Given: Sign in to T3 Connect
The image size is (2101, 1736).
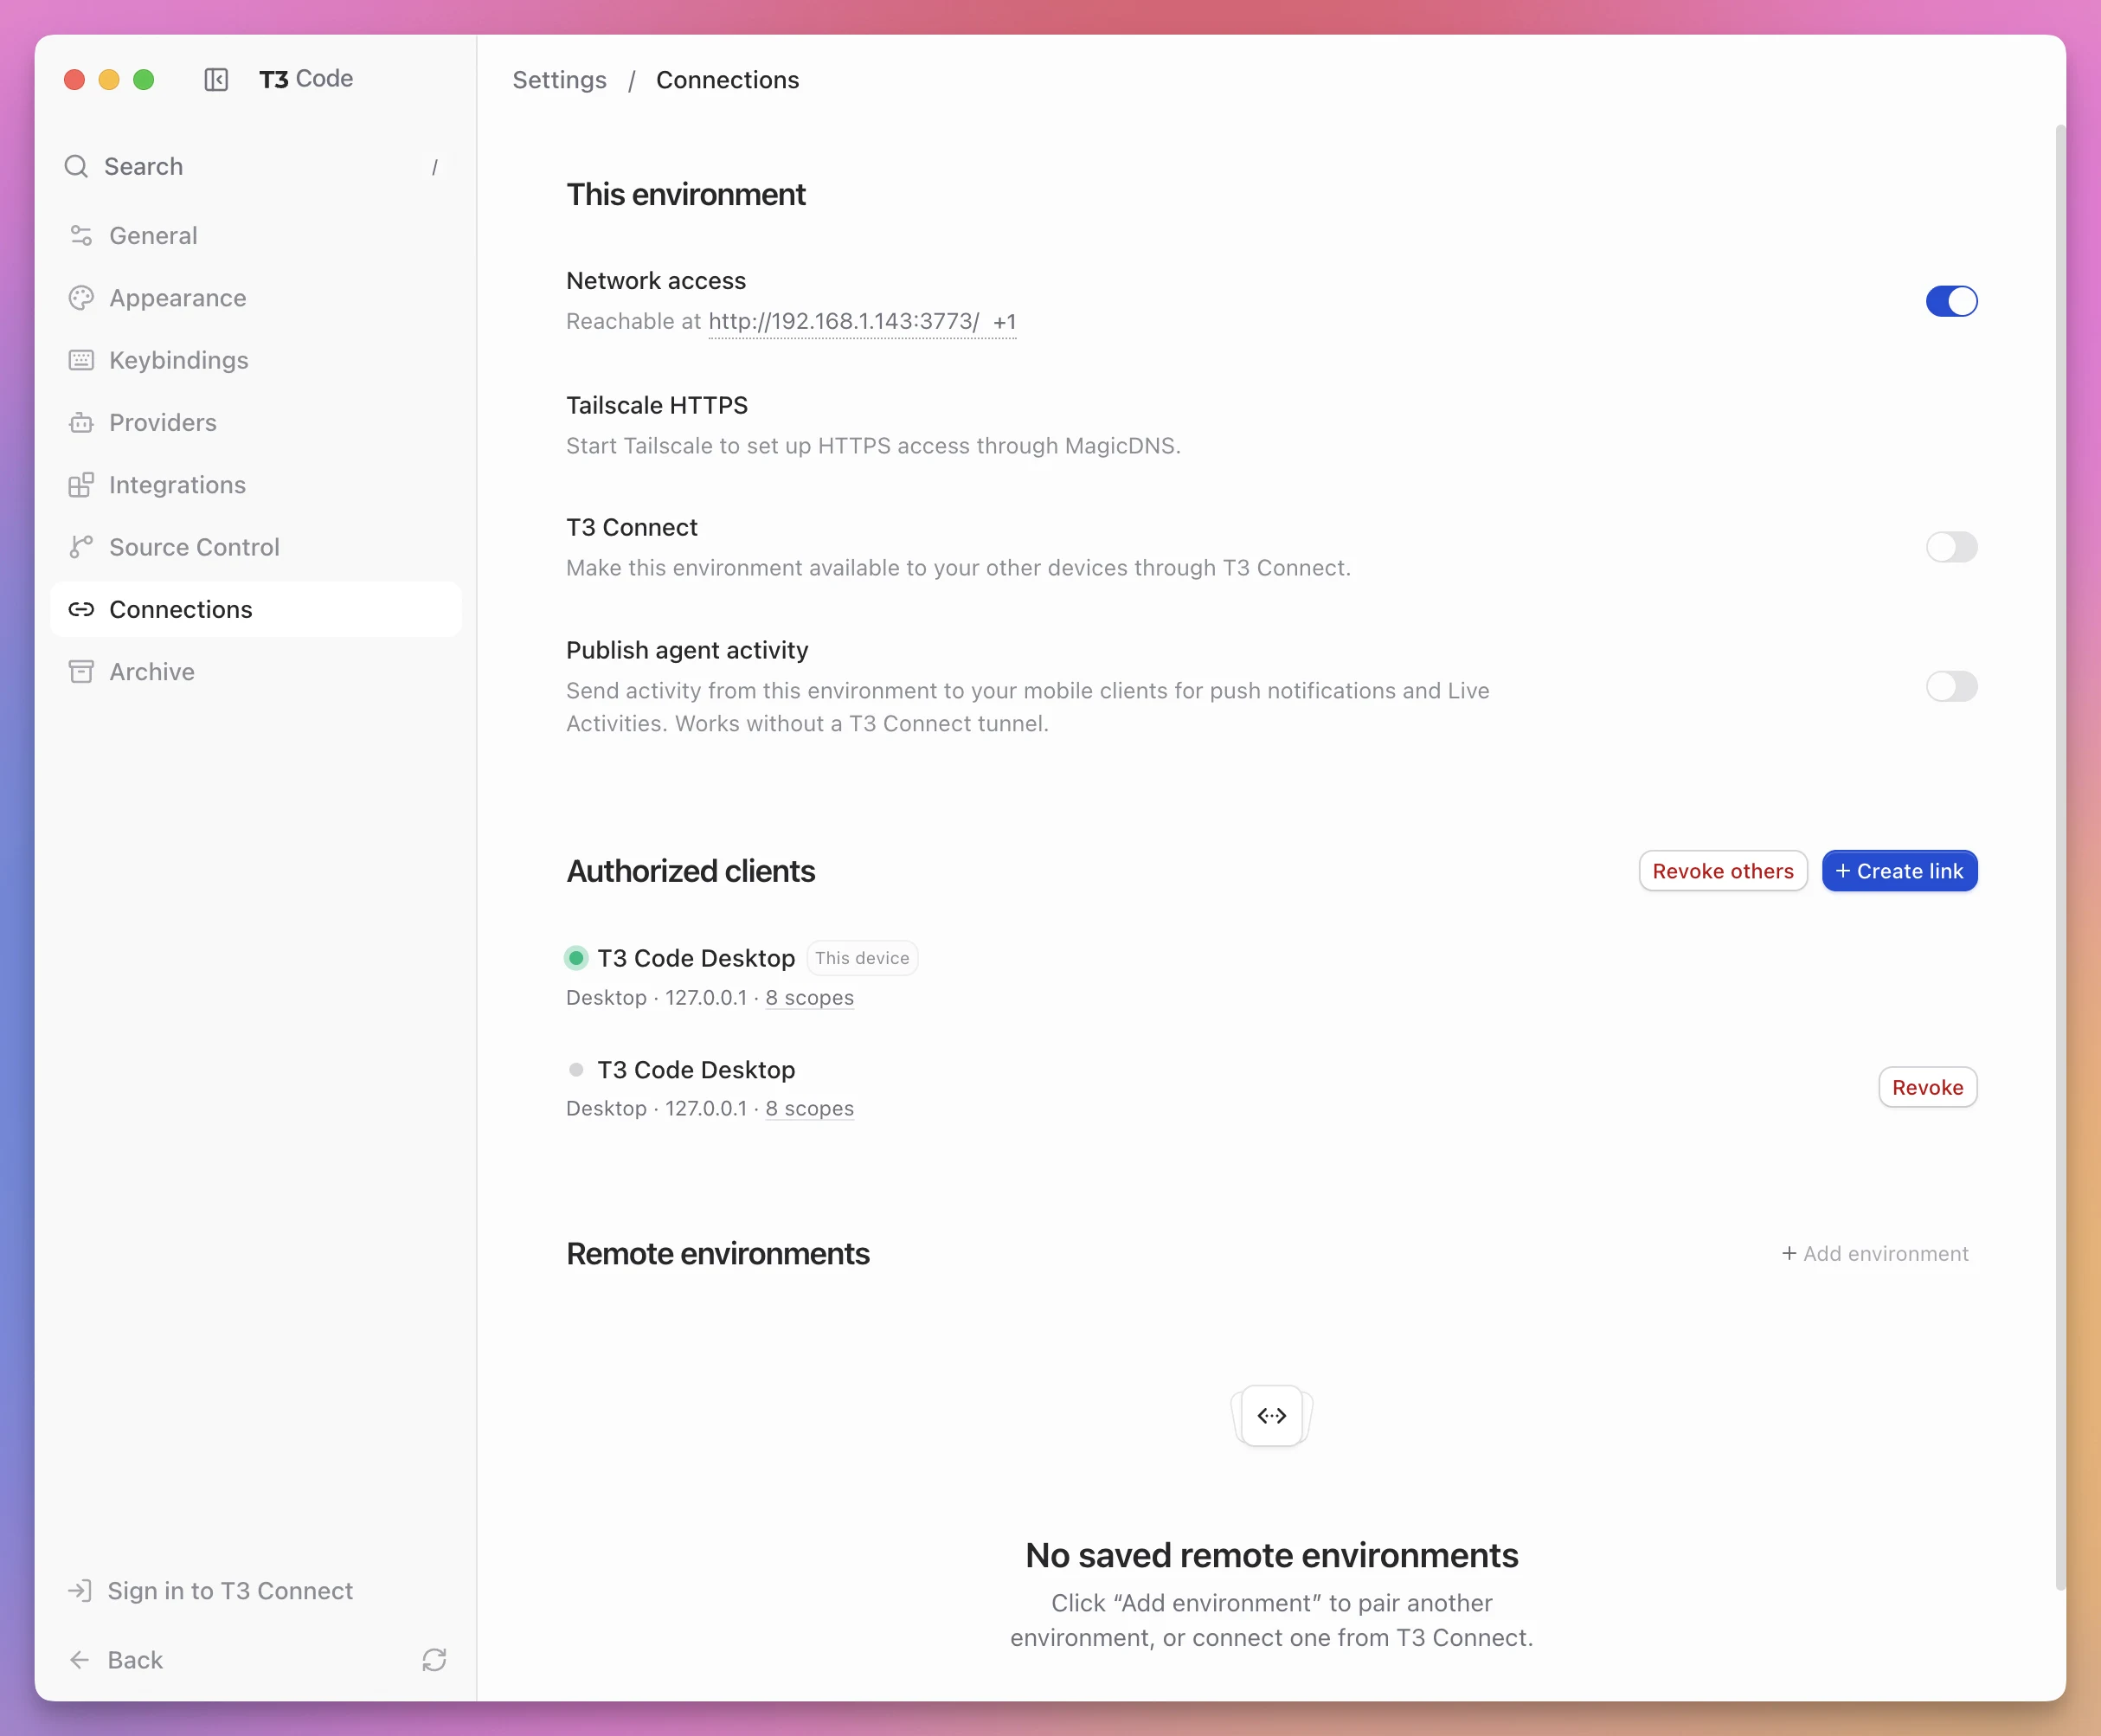Looking at the screenshot, I should 211,1591.
